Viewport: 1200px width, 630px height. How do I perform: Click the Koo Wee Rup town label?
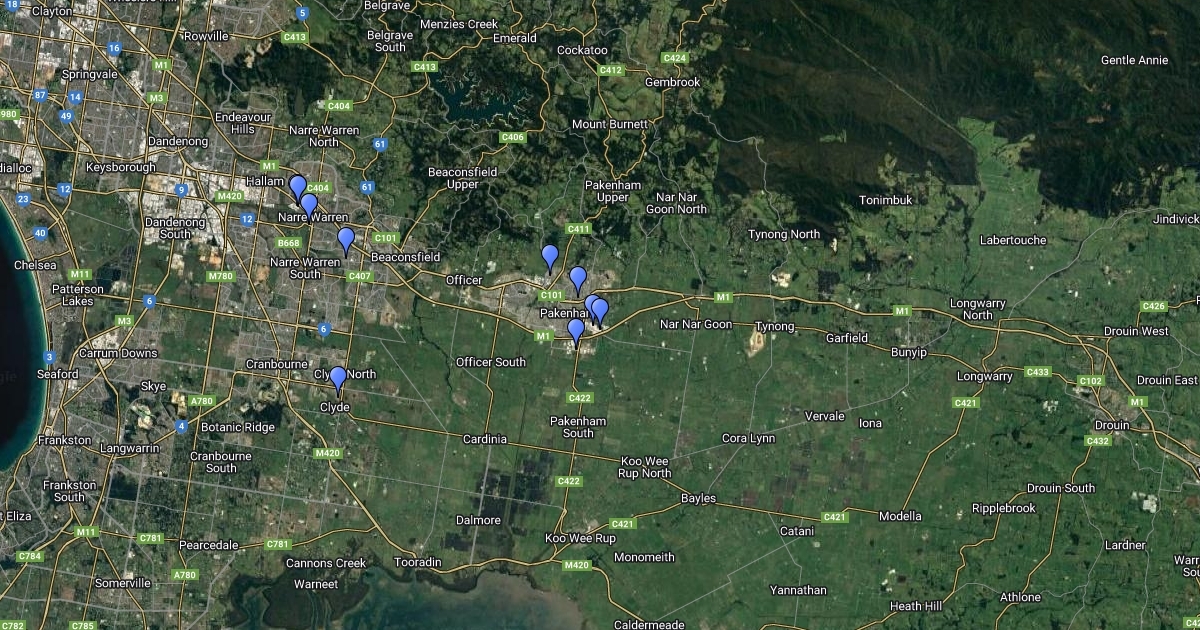pos(580,538)
